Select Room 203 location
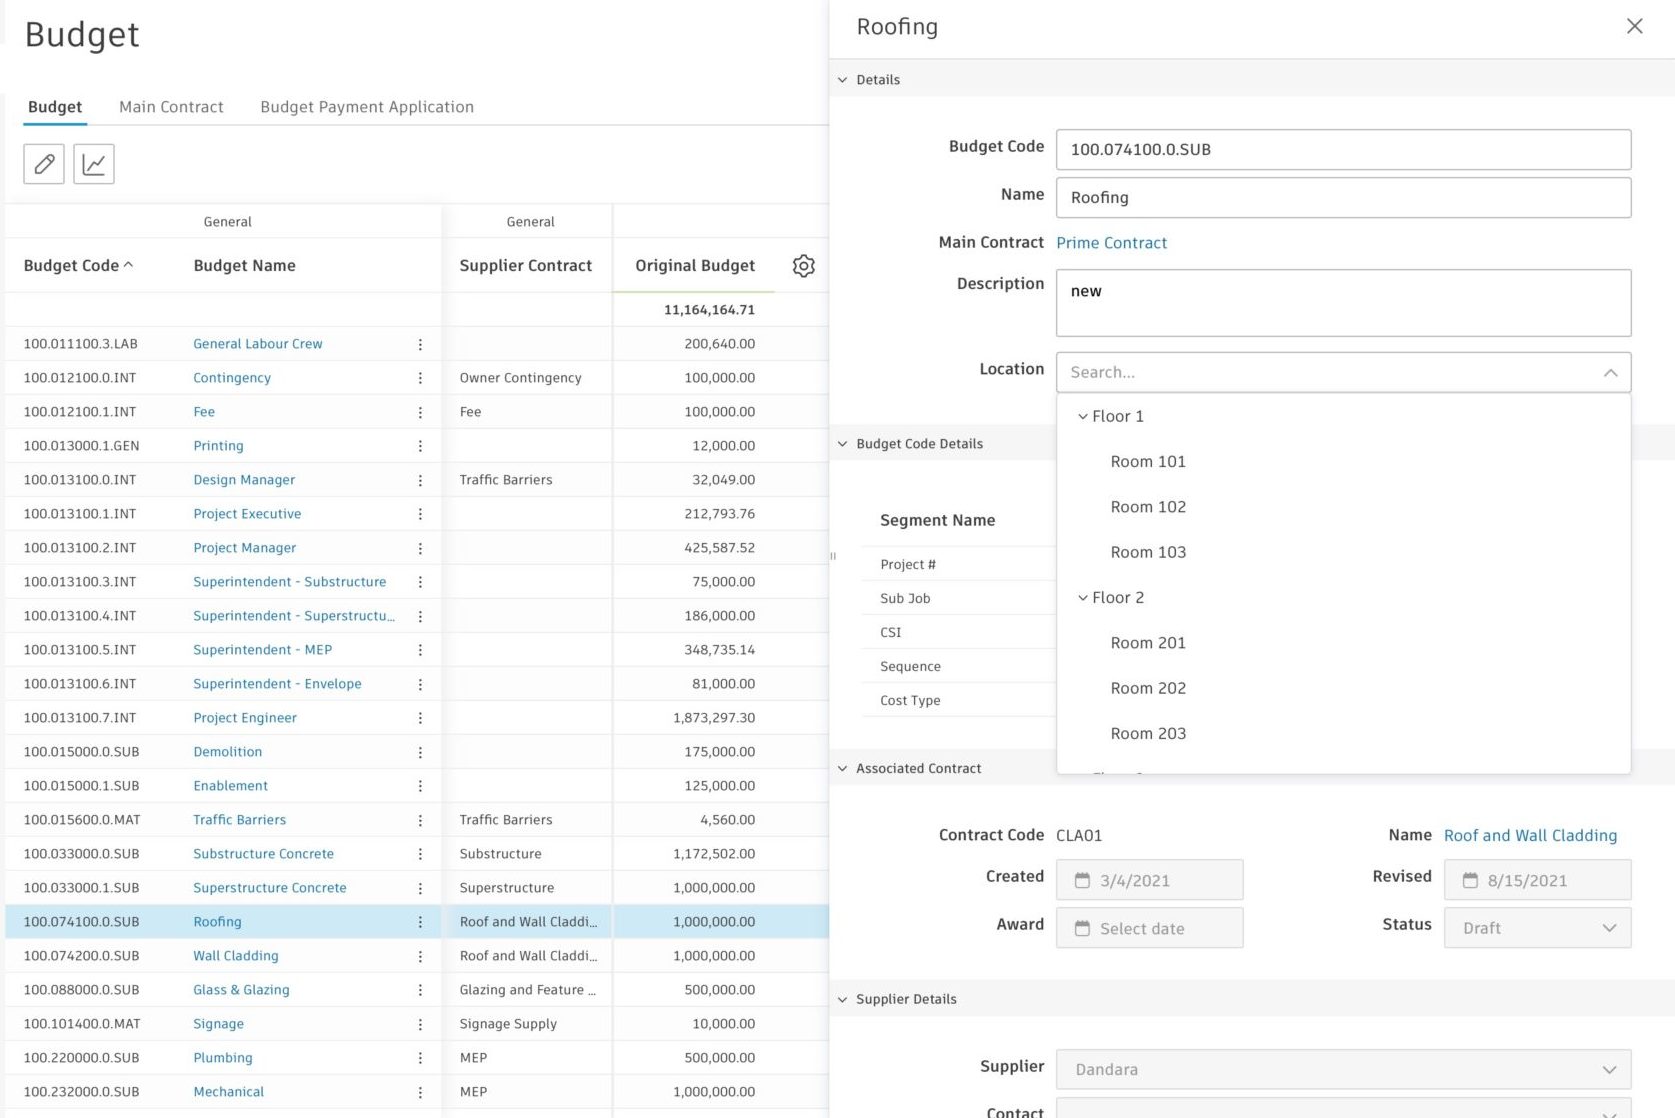1675x1118 pixels. (1148, 733)
